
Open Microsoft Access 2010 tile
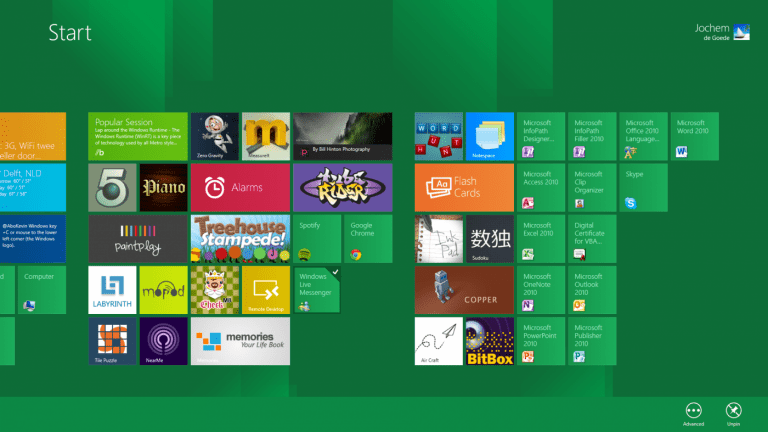(x=541, y=188)
